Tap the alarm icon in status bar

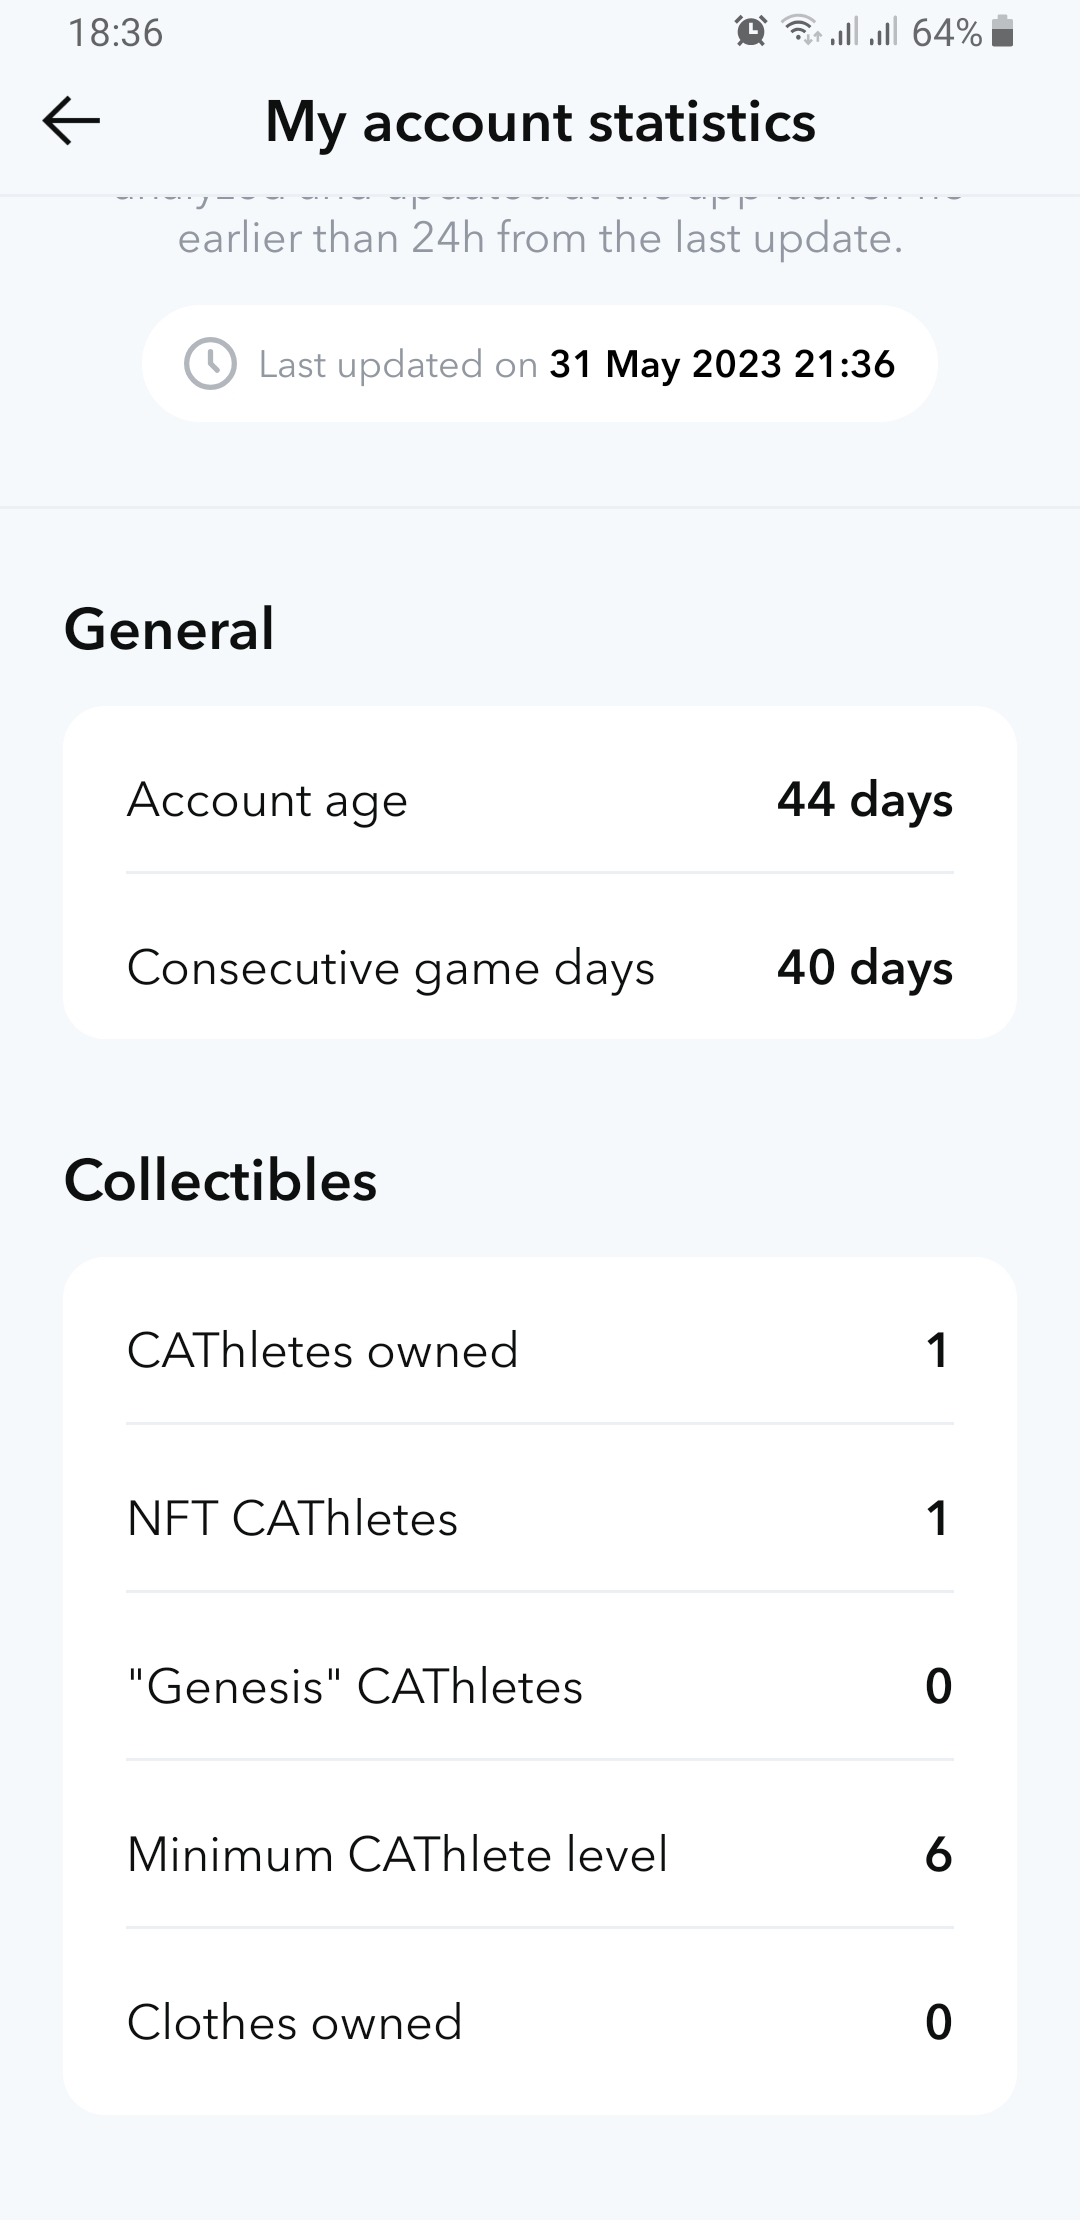(751, 32)
